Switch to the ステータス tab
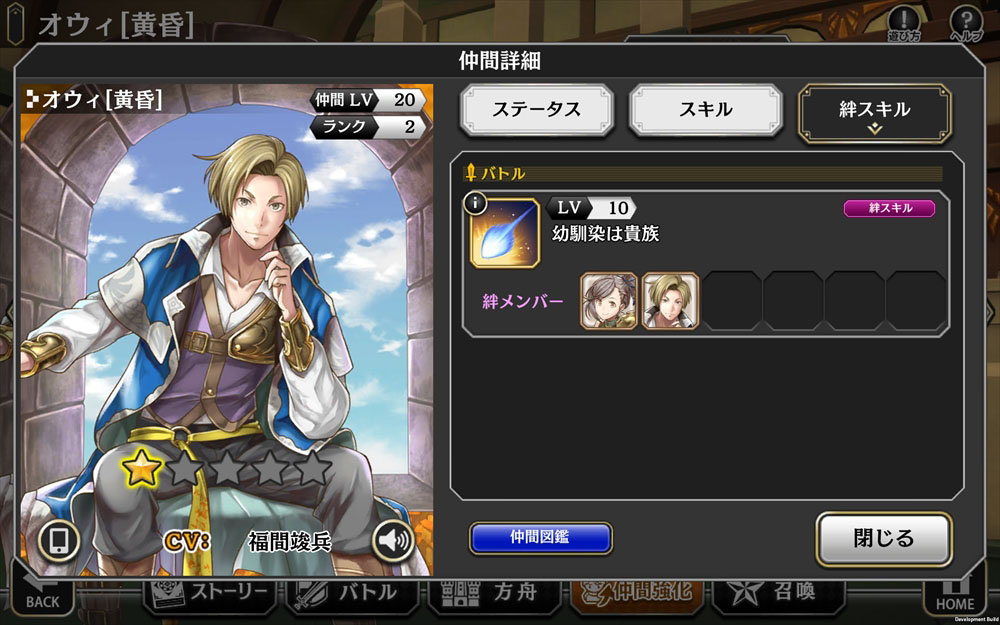 [x=536, y=110]
